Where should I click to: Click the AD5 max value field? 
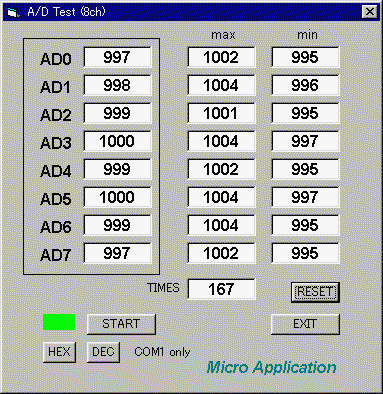pyautogui.click(x=221, y=197)
